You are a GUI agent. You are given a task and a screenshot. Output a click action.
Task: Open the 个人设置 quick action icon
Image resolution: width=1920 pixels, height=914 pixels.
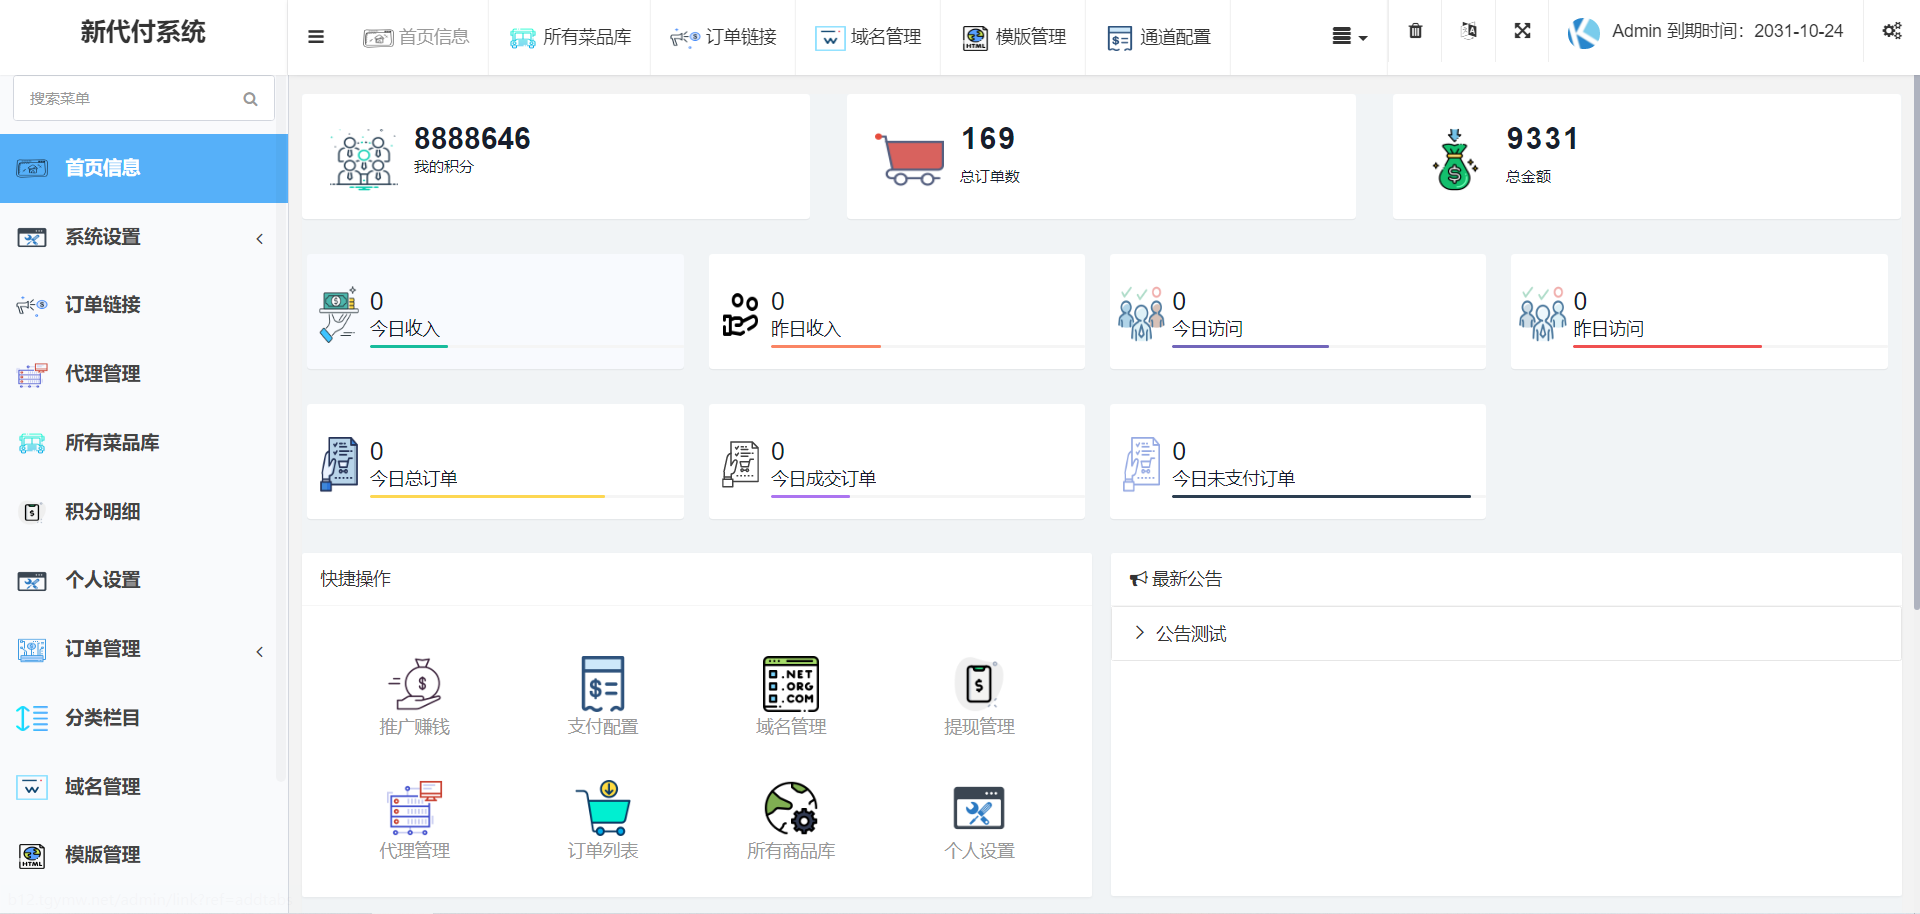coord(979,809)
